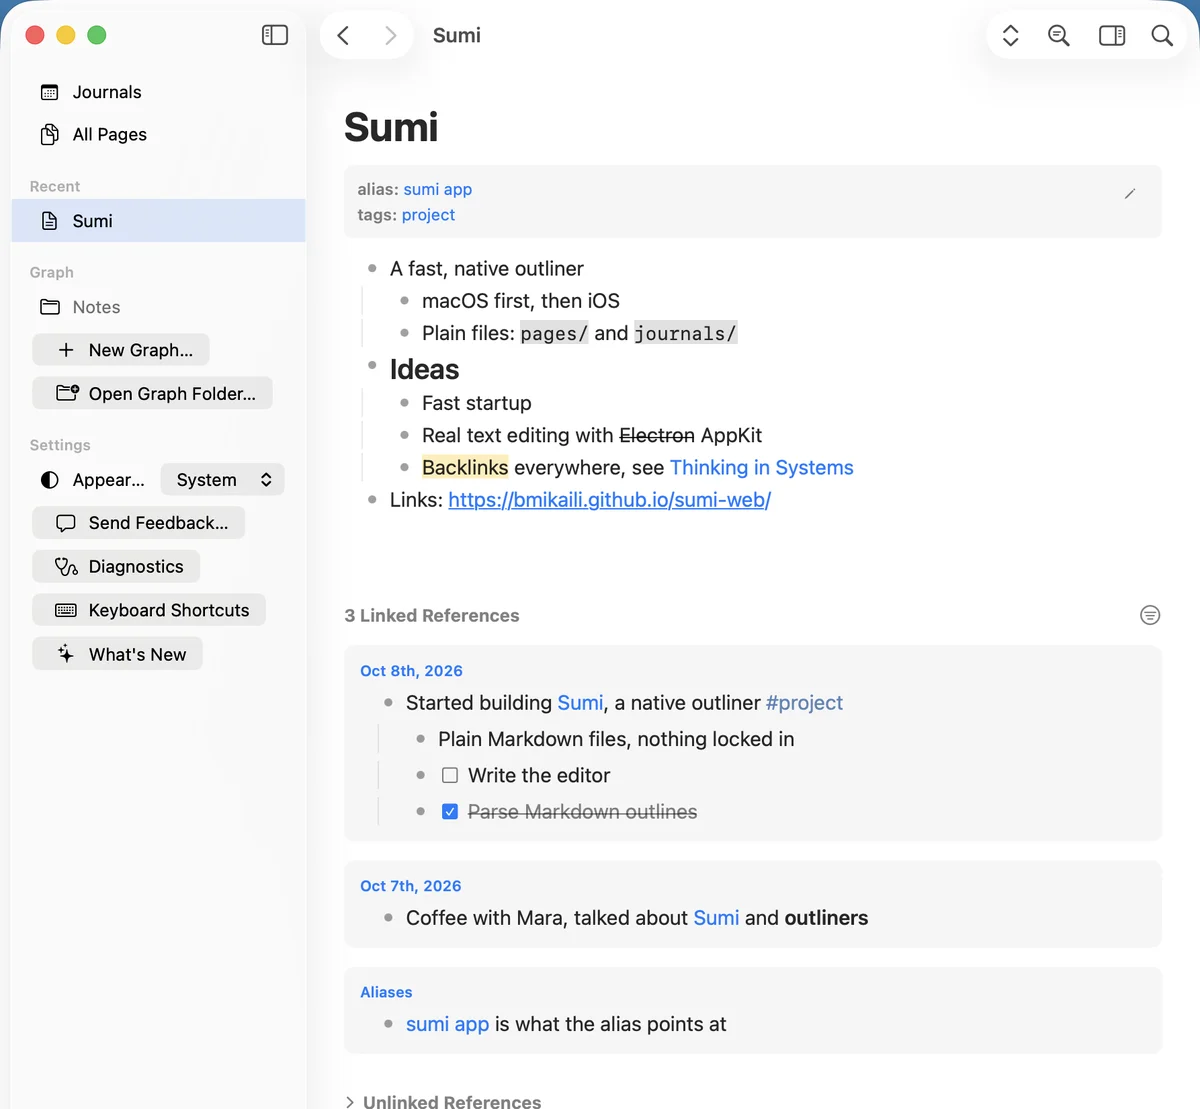Check the Write the editor checkbox

pos(450,775)
